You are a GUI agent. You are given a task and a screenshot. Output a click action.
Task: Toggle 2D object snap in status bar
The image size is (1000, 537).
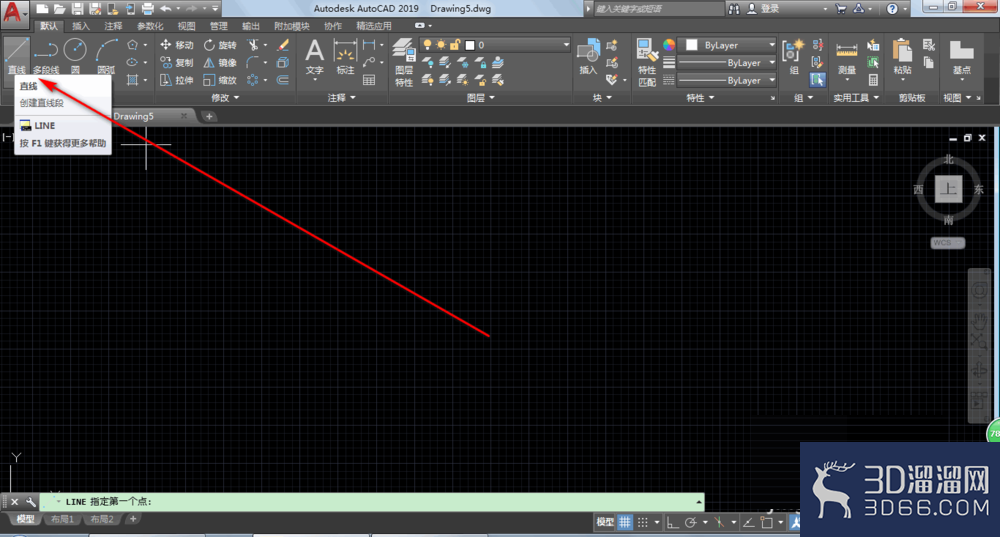click(767, 522)
